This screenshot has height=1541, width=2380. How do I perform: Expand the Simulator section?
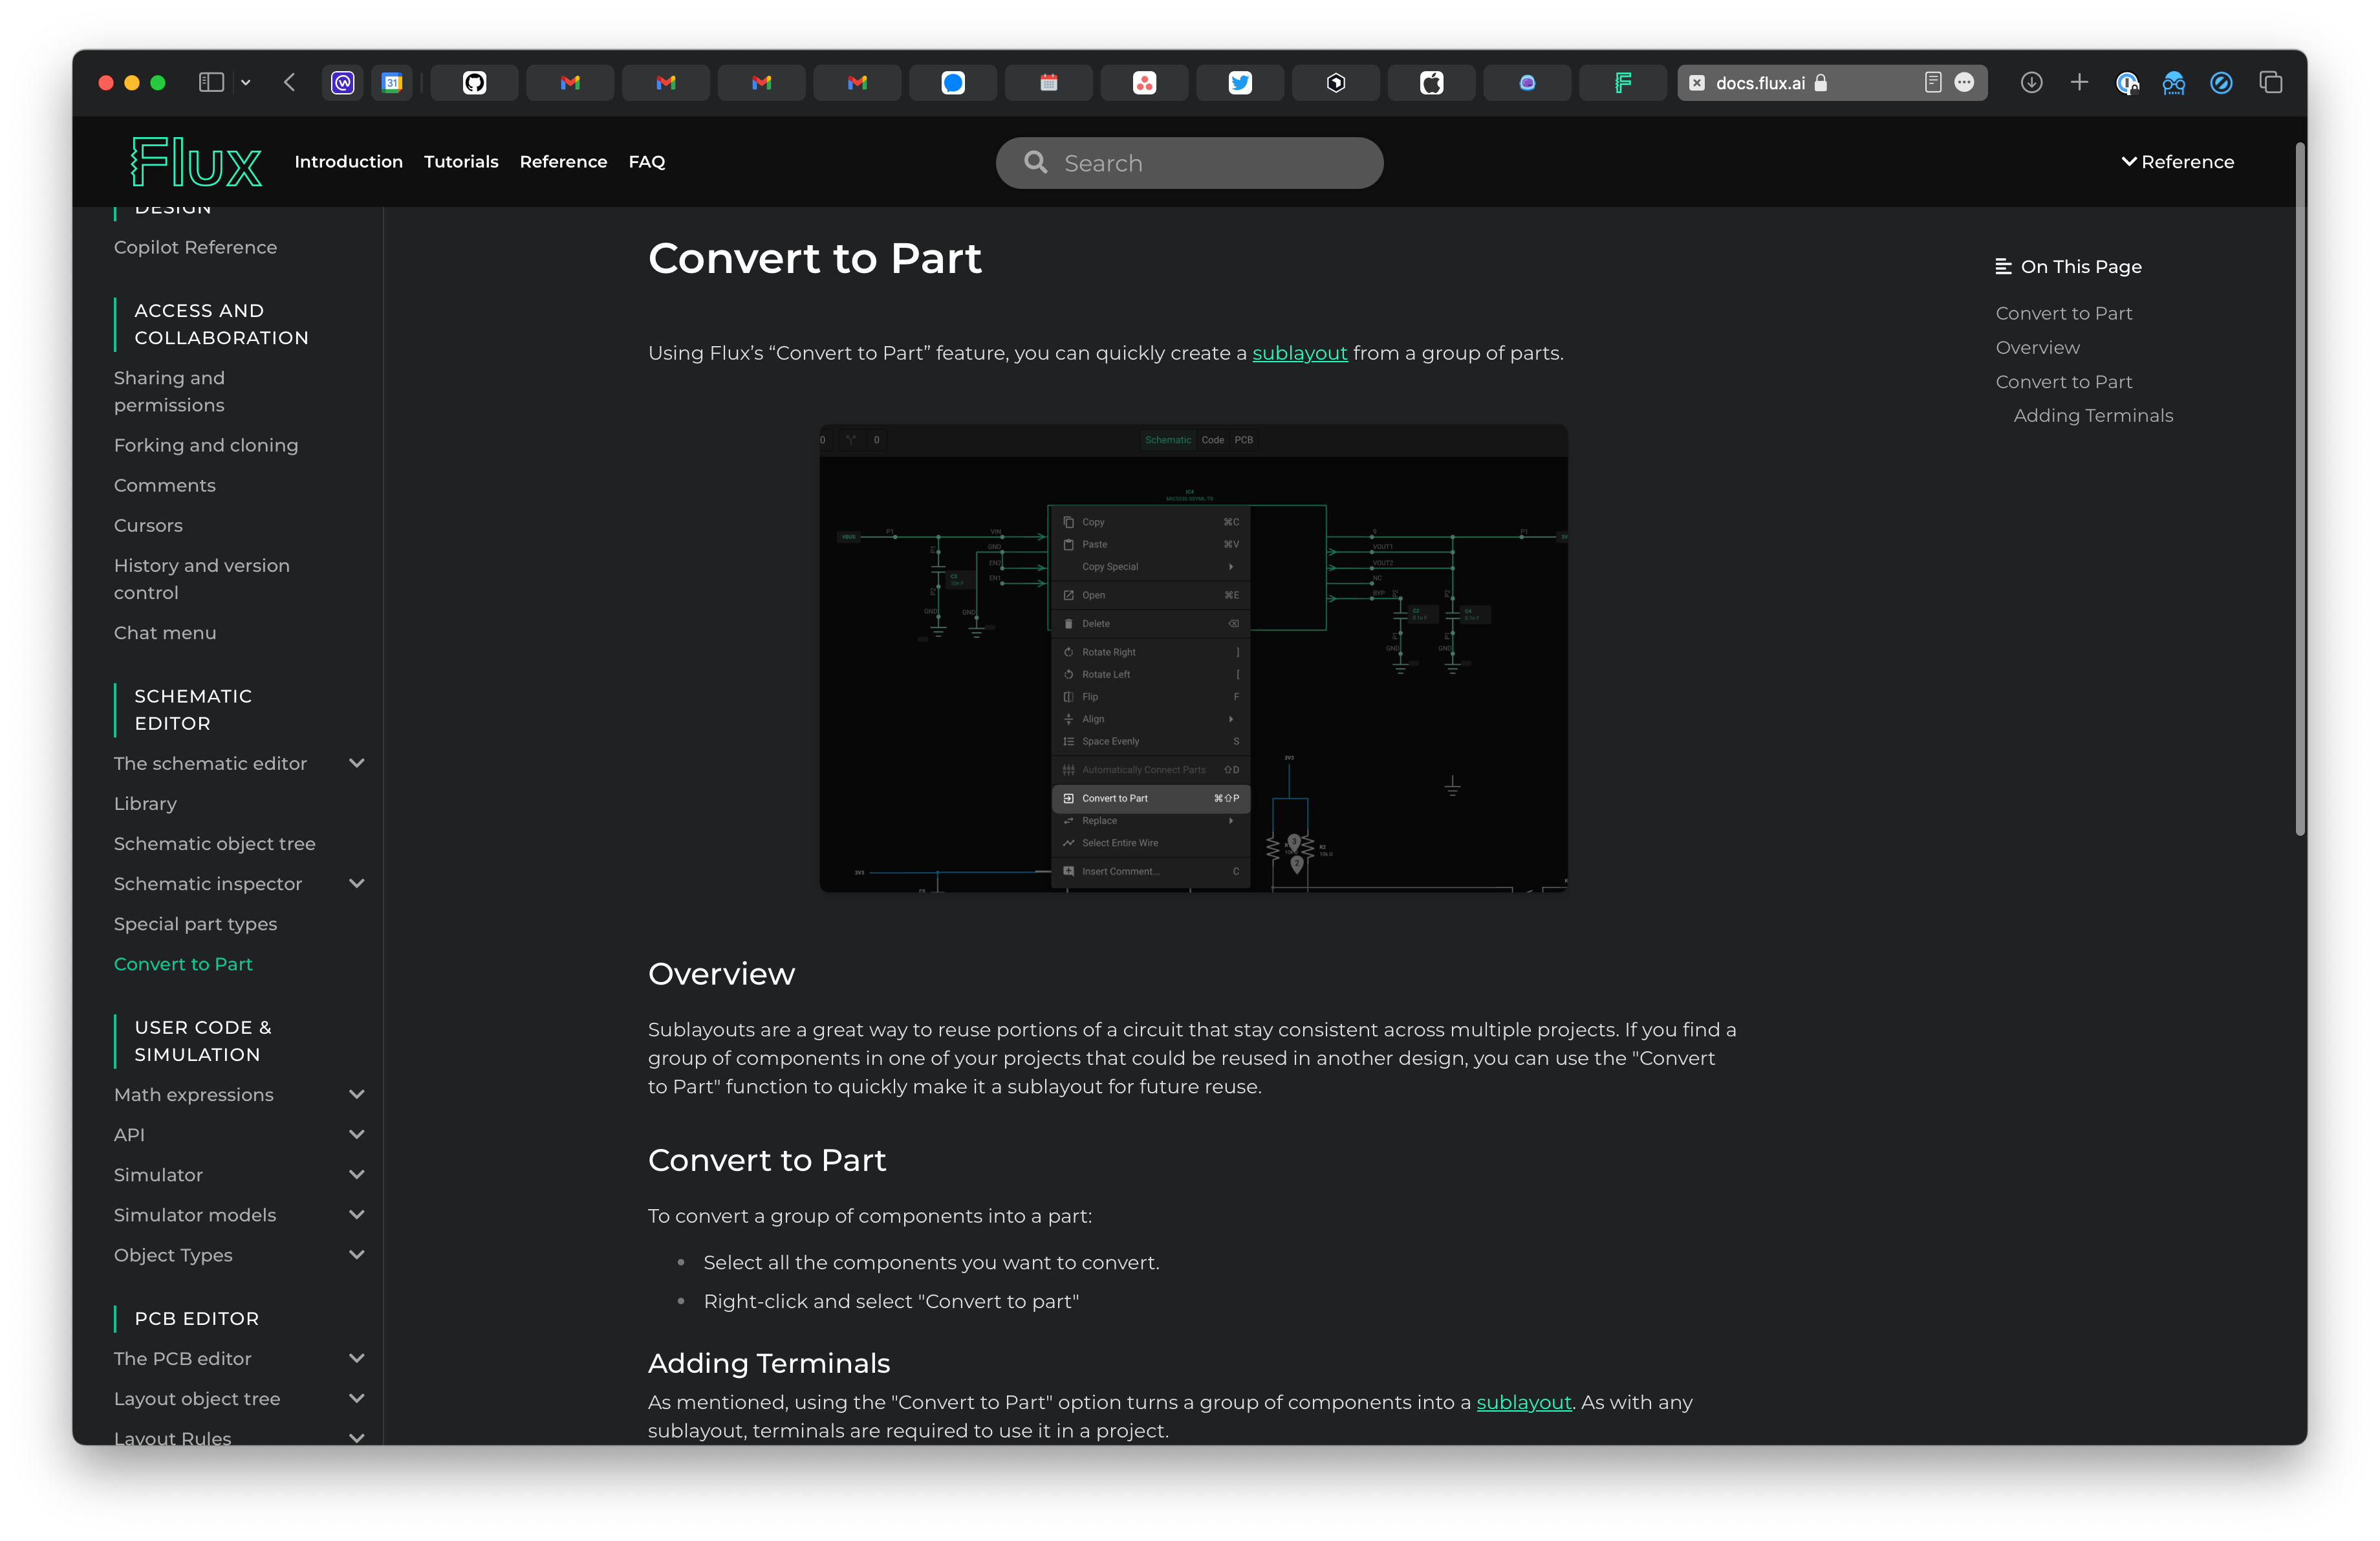point(356,1174)
